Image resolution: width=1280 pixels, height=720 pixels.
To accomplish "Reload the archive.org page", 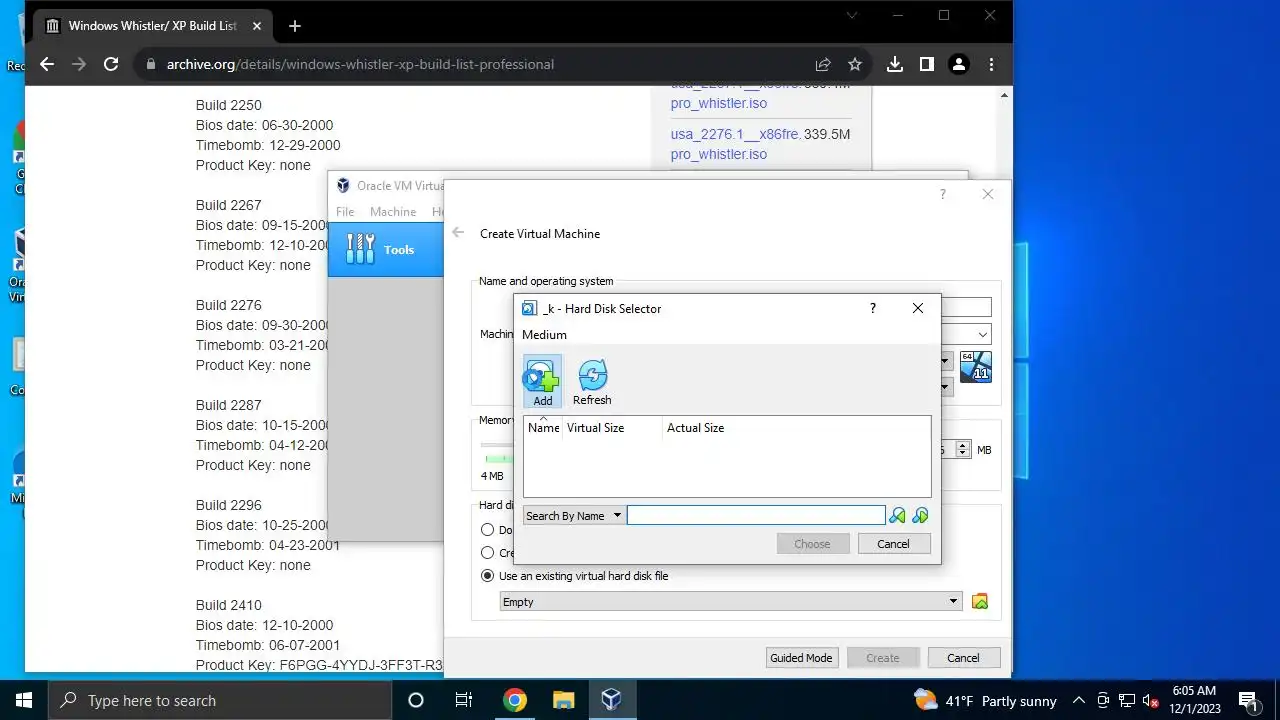I will [x=111, y=64].
